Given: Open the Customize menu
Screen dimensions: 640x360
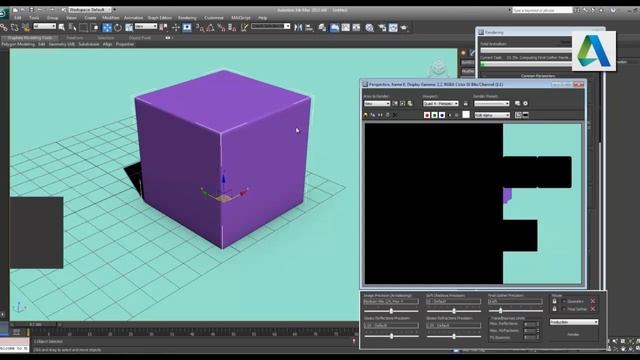Looking at the screenshot, I should (213, 18).
